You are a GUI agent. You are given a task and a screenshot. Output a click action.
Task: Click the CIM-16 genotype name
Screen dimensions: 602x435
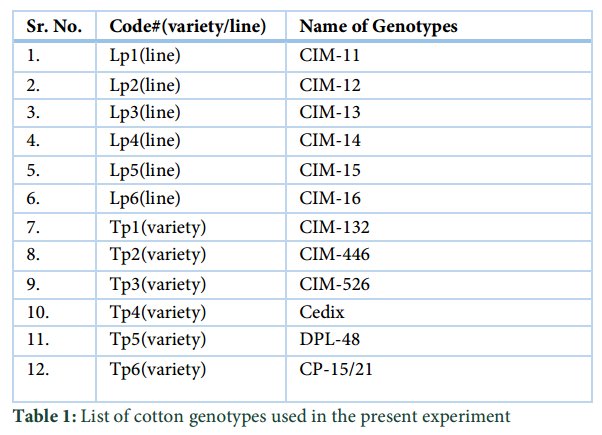(330, 198)
